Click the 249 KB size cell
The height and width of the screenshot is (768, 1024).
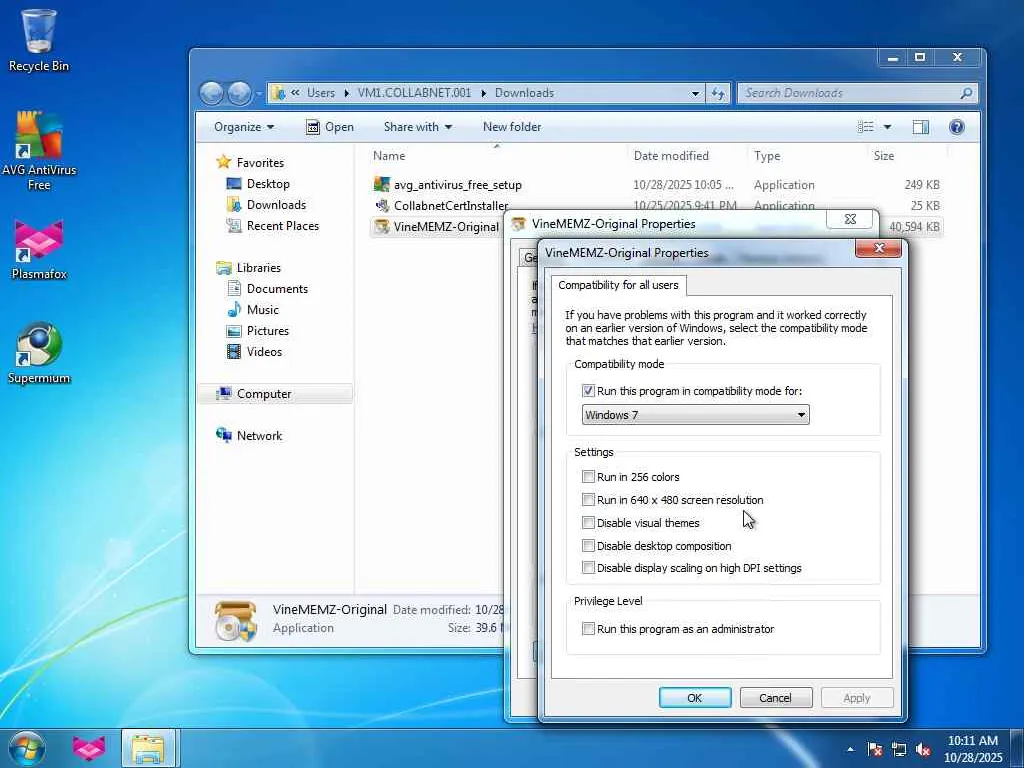click(x=922, y=185)
